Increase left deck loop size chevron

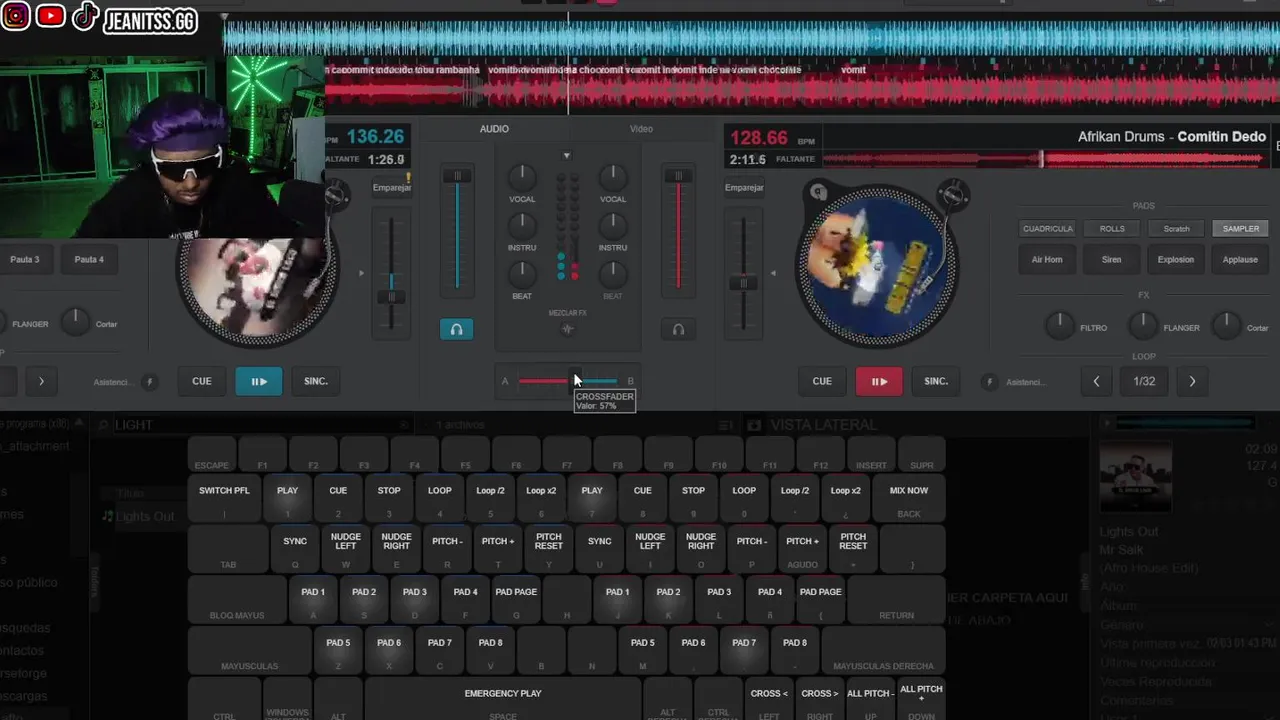[41, 381]
